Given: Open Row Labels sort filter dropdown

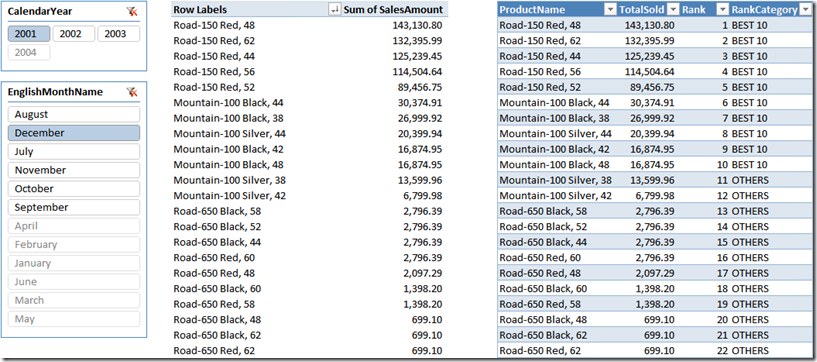Looking at the screenshot, I should click(x=335, y=9).
